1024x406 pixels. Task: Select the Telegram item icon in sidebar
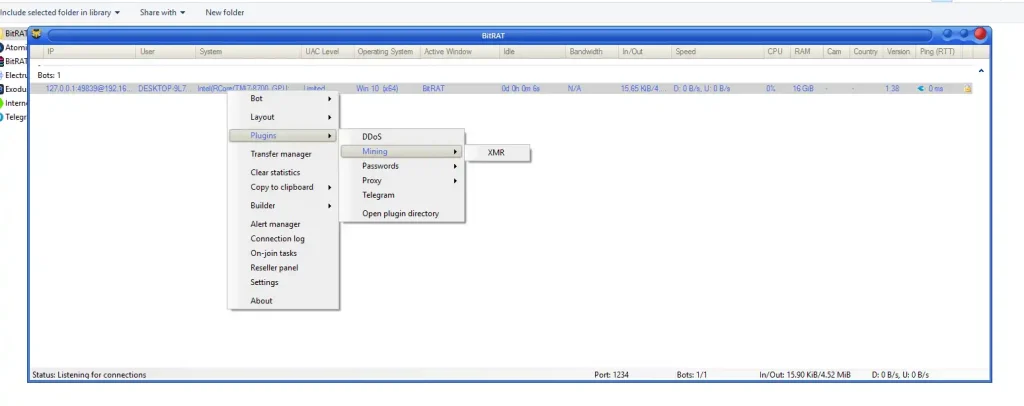(x=3, y=116)
